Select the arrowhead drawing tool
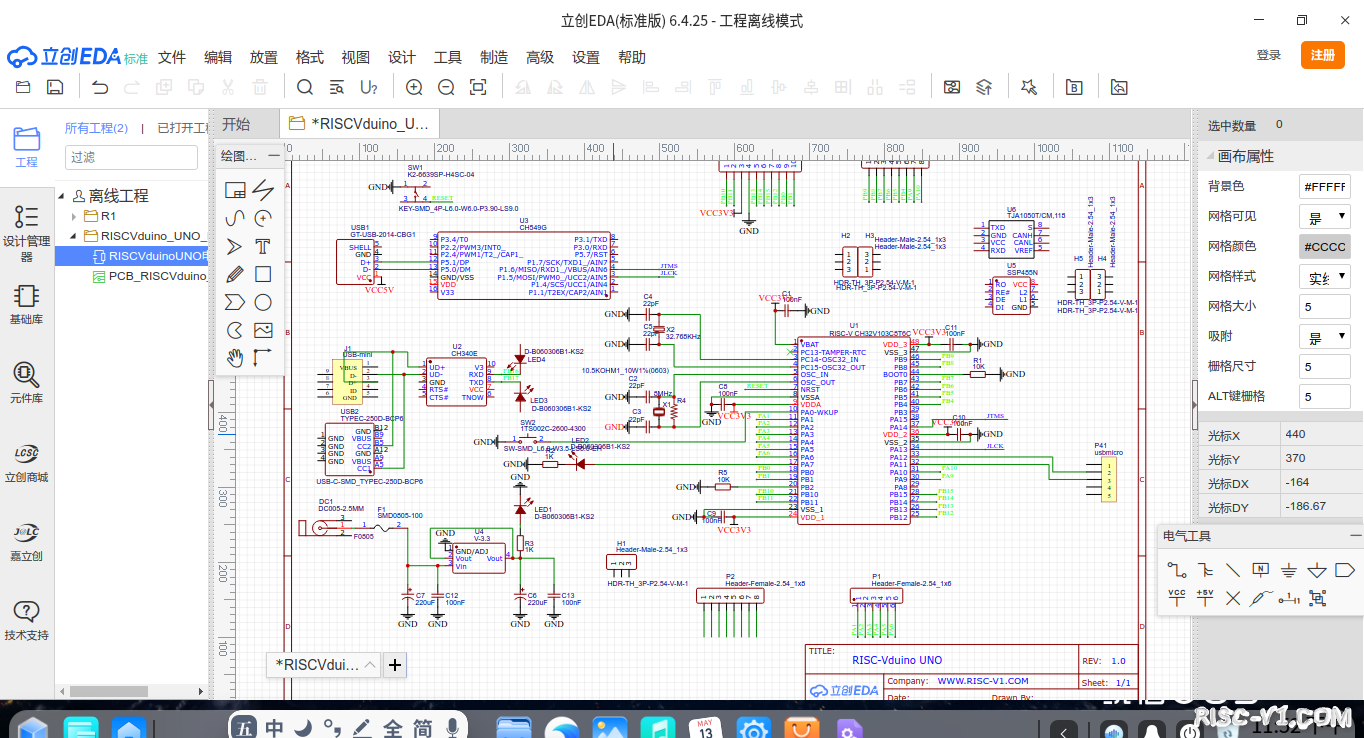 tap(235, 246)
